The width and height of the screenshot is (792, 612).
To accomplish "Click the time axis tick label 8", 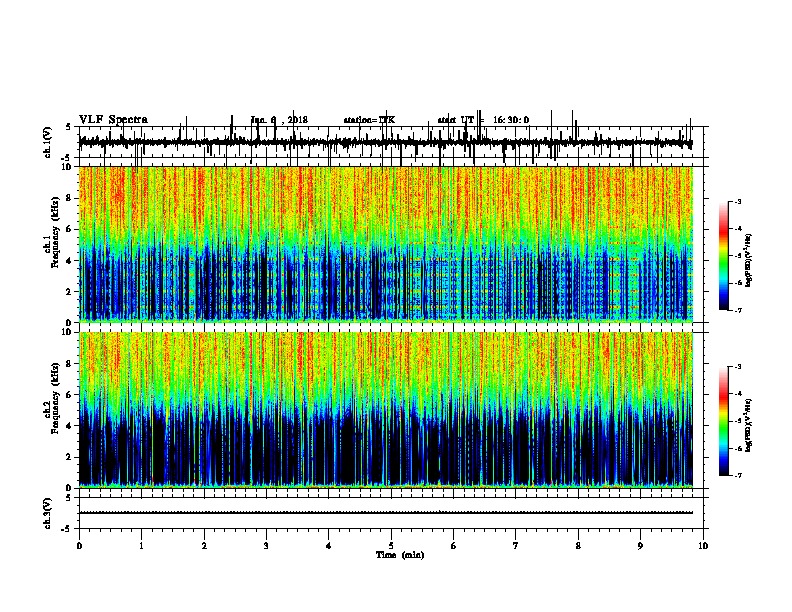I will 578,545.
